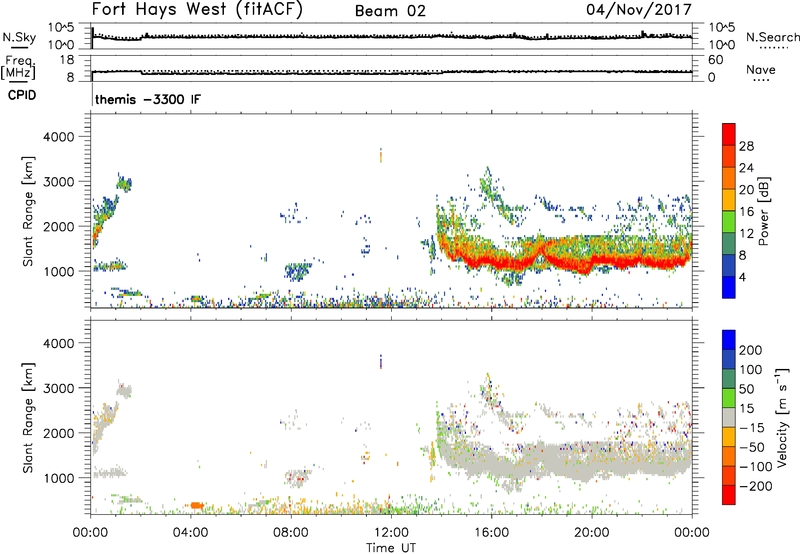Click "Slant Range [km]" label of velocity panel

tap(28, 418)
